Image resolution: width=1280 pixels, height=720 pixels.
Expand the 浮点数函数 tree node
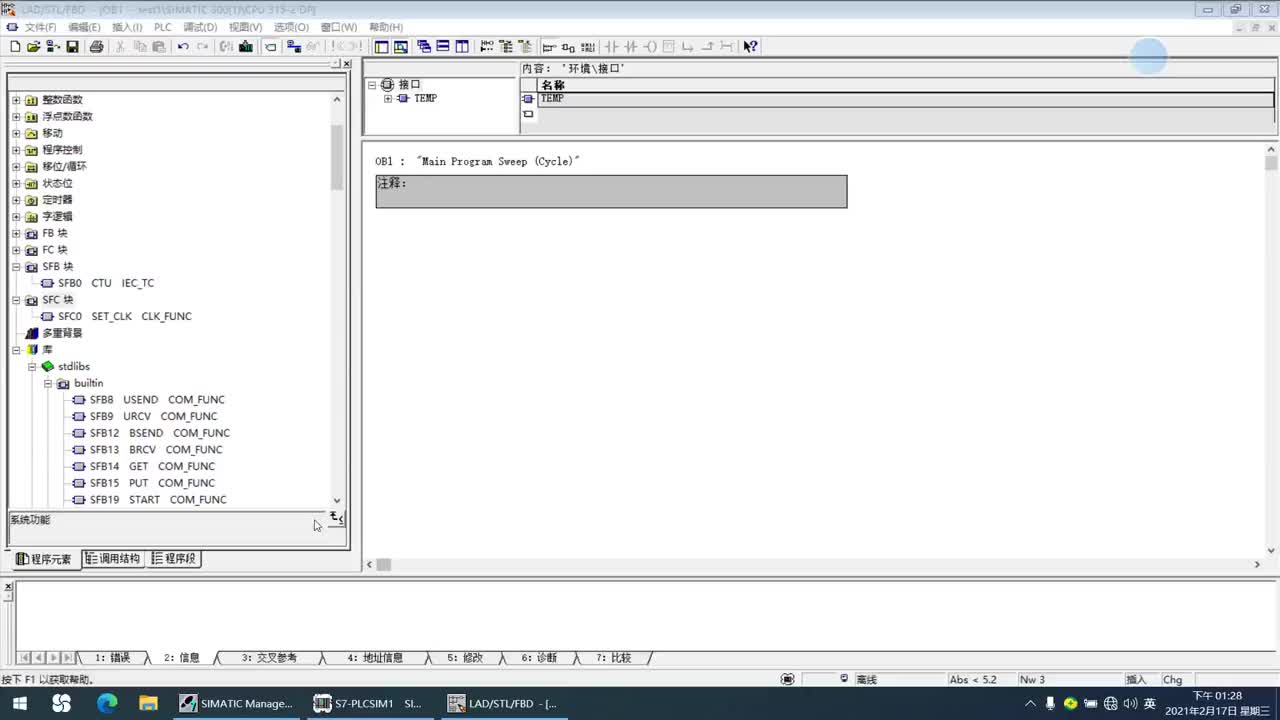pos(16,116)
